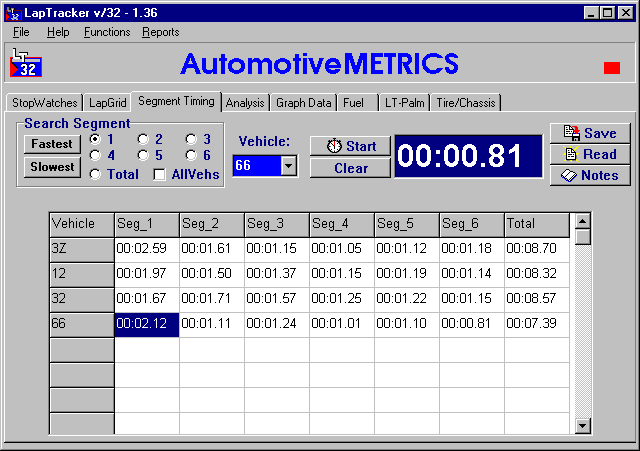The image size is (640, 451).
Task: Switch to the StopWatches tab
Action: coord(44,103)
